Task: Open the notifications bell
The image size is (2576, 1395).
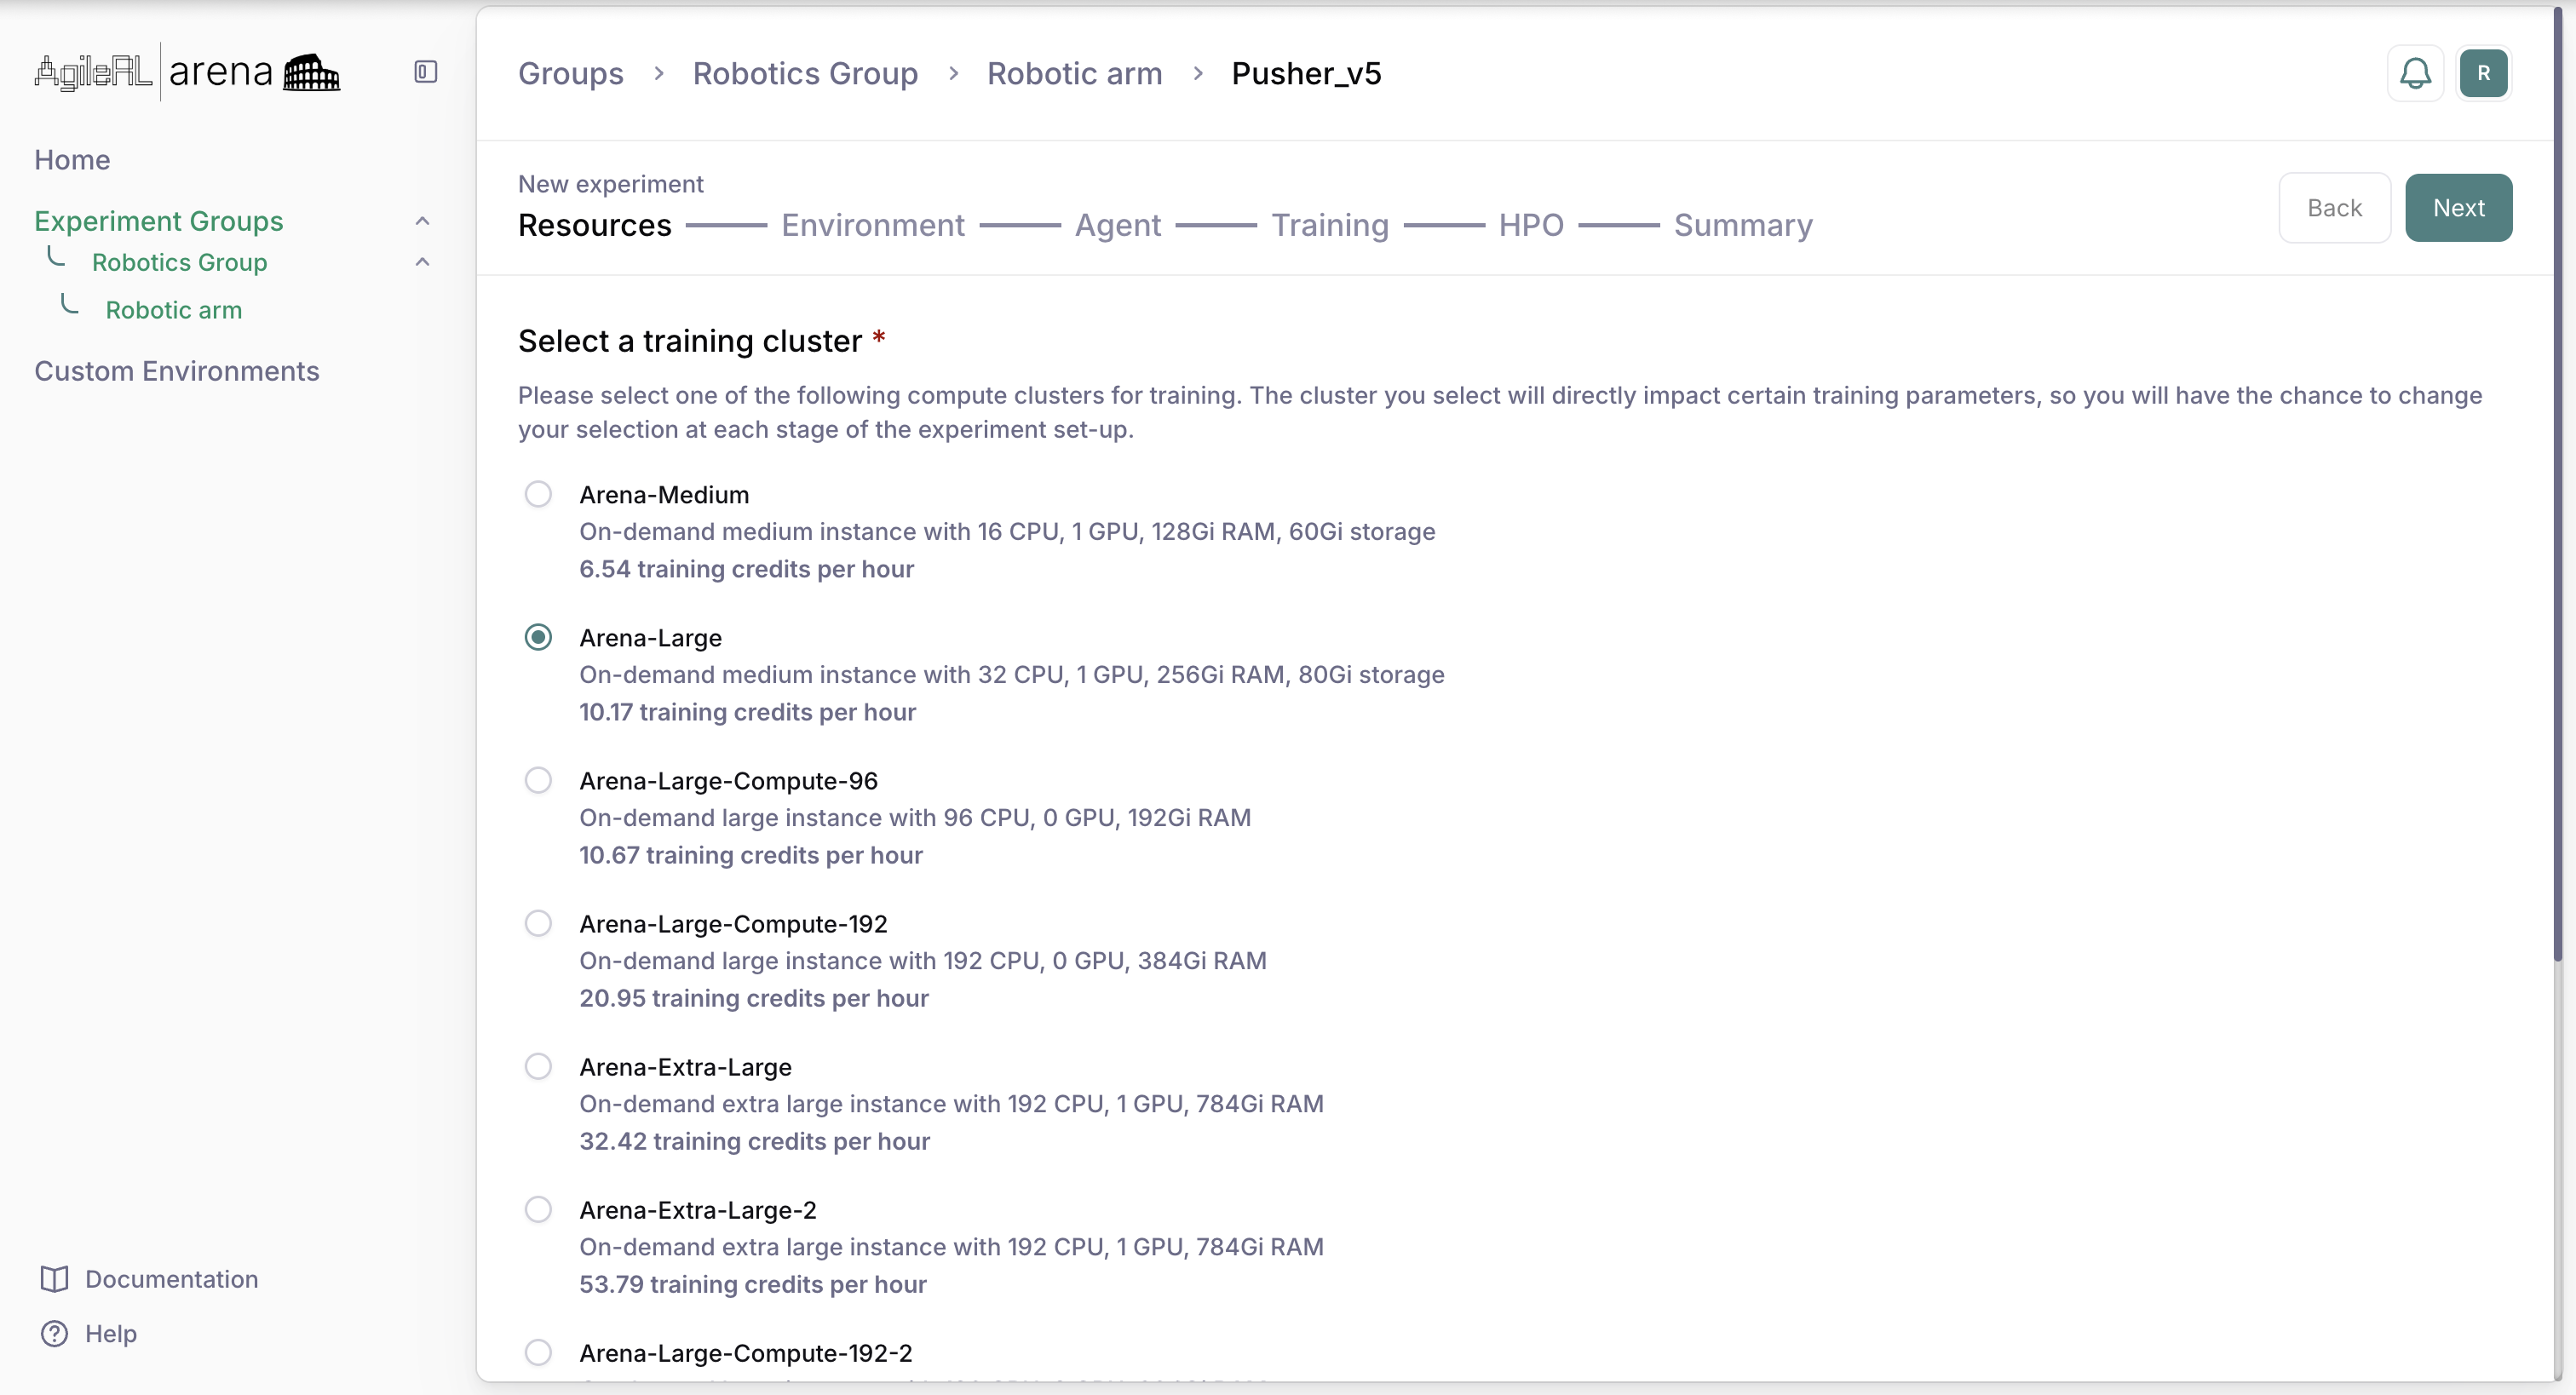Action: click(x=2414, y=72)
